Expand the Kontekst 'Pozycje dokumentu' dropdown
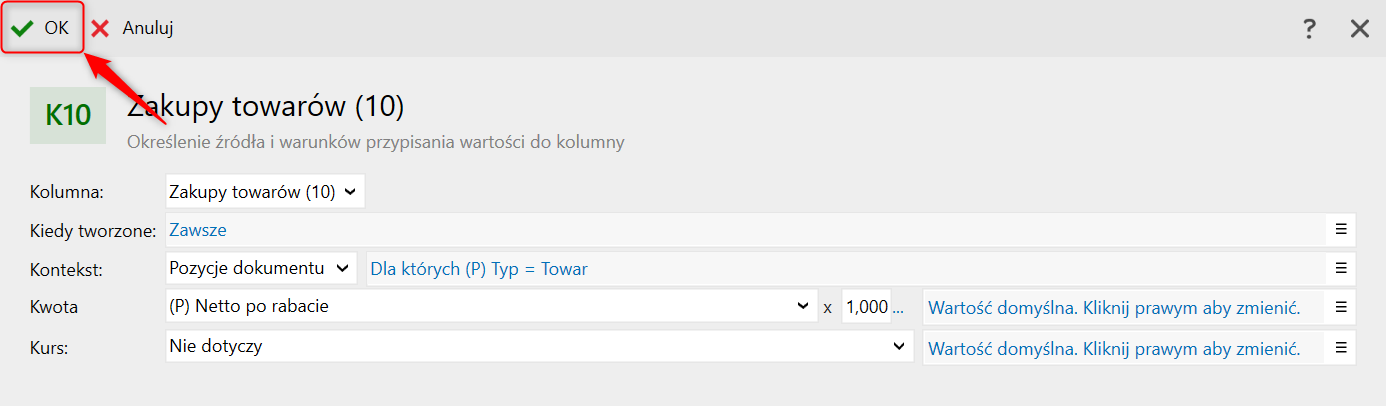 pos(261,268)
